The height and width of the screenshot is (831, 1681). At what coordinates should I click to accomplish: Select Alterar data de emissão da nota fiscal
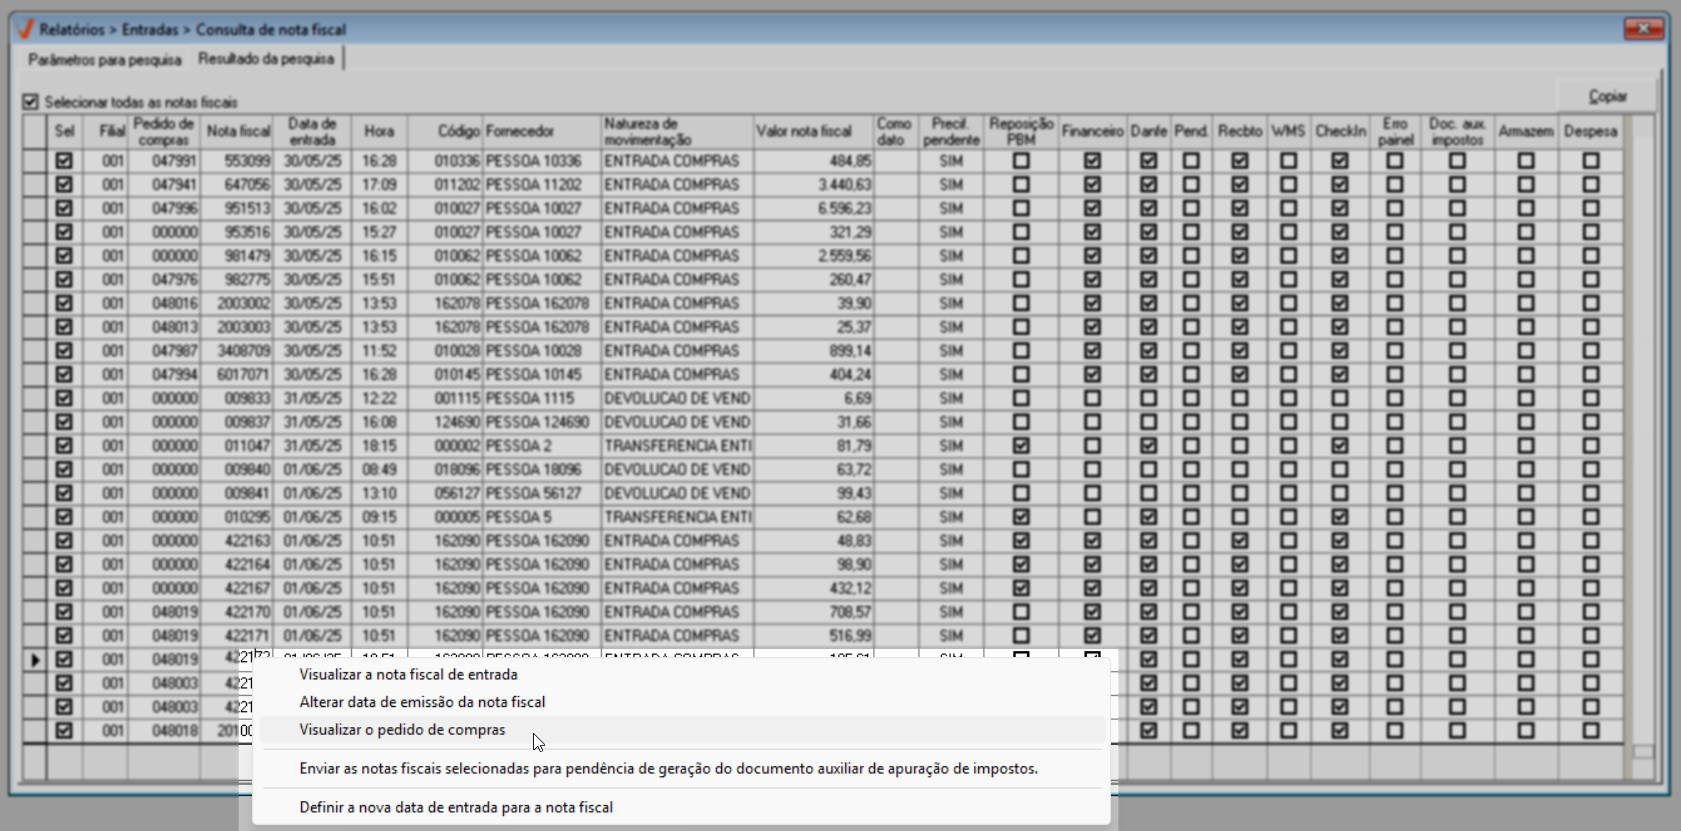422,702
